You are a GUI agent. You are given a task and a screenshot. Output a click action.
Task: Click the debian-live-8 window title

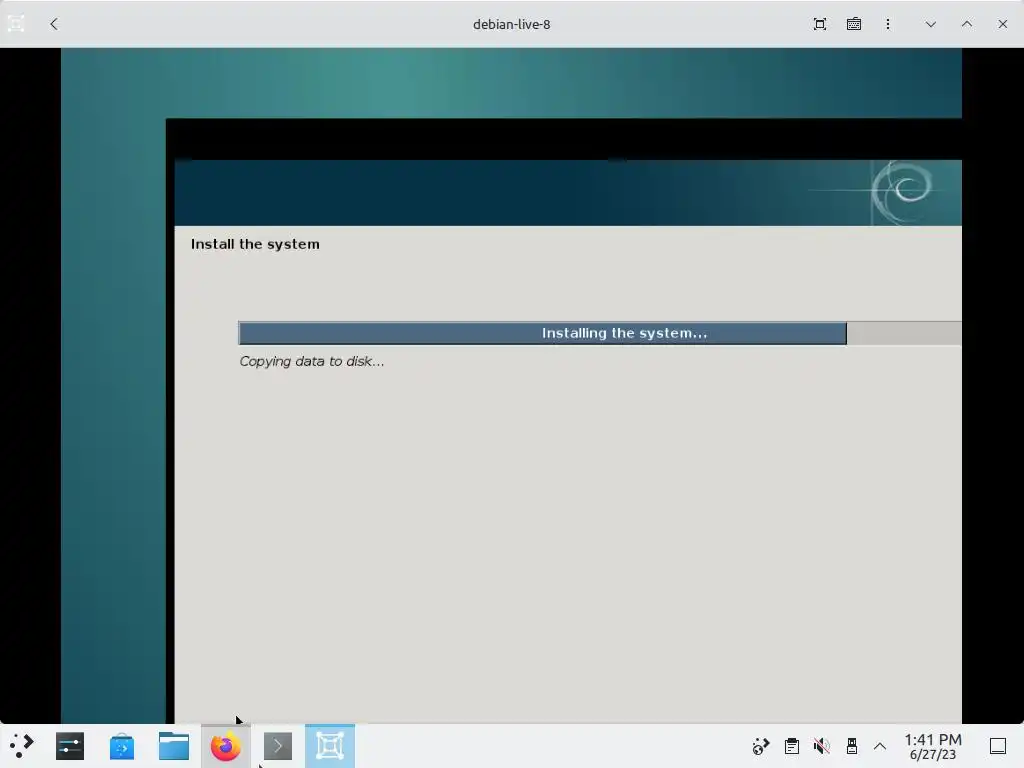[x=511, y=24]
